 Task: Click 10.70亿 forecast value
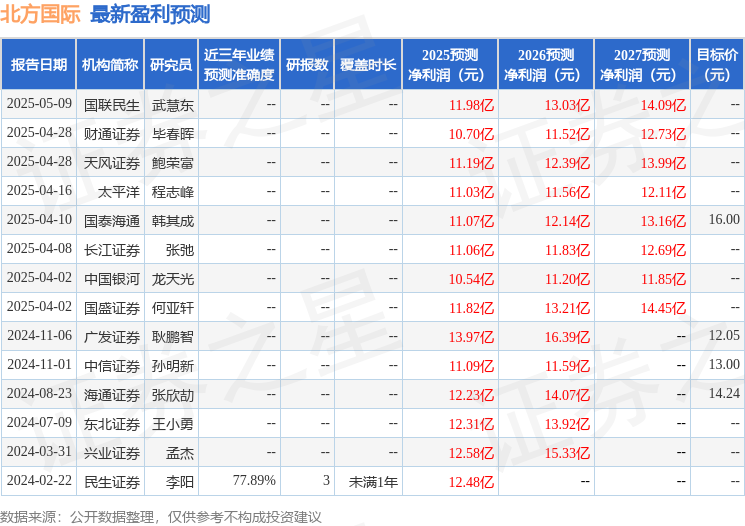tap(472, 134)
